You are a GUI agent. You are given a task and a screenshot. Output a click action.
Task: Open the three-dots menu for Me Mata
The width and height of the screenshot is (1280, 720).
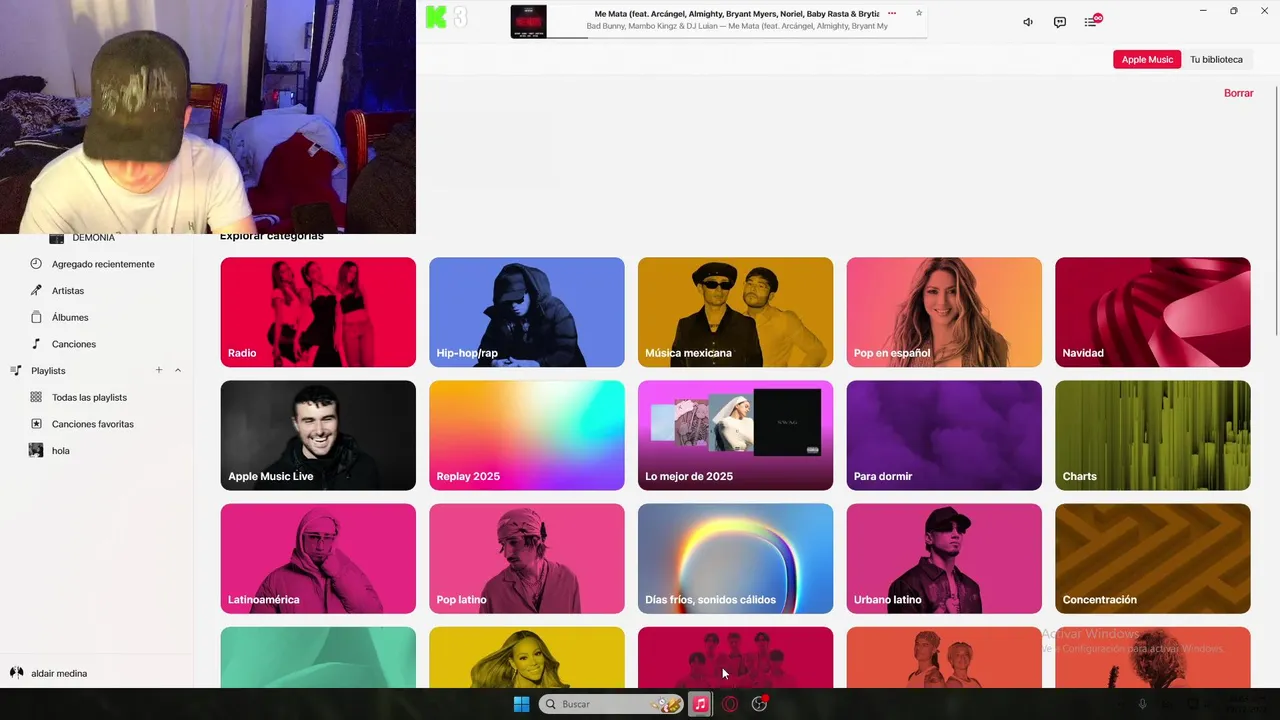point(892,13)
